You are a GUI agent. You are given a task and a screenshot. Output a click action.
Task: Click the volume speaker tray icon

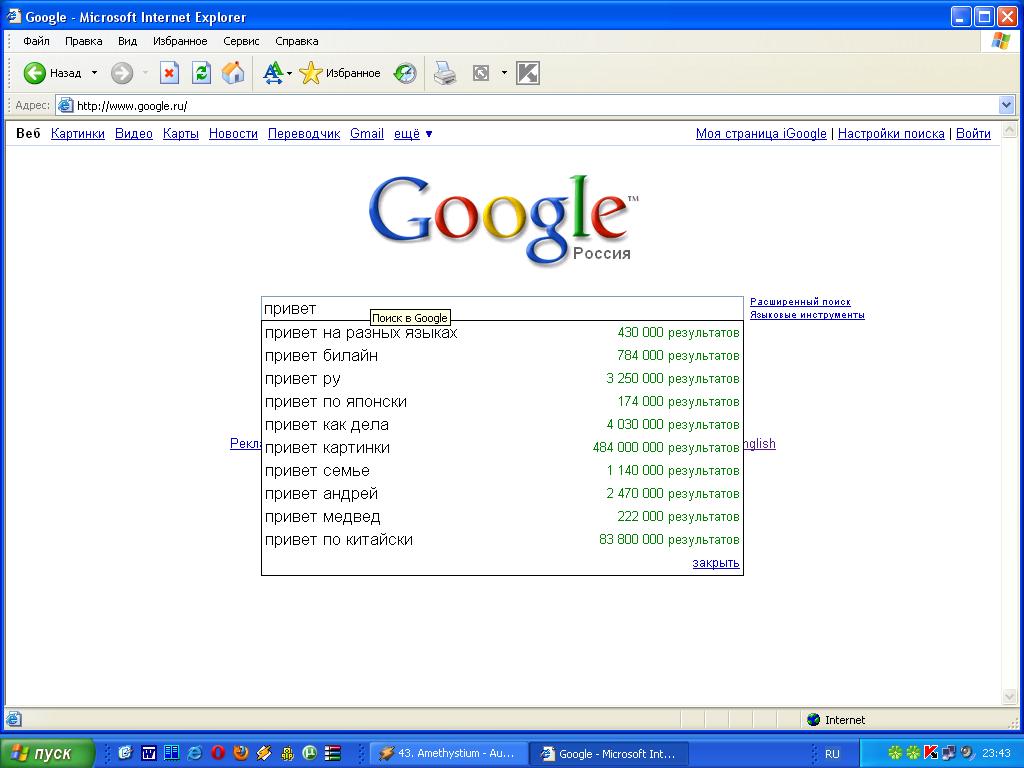pyautogui.click(x=967, y=753)
